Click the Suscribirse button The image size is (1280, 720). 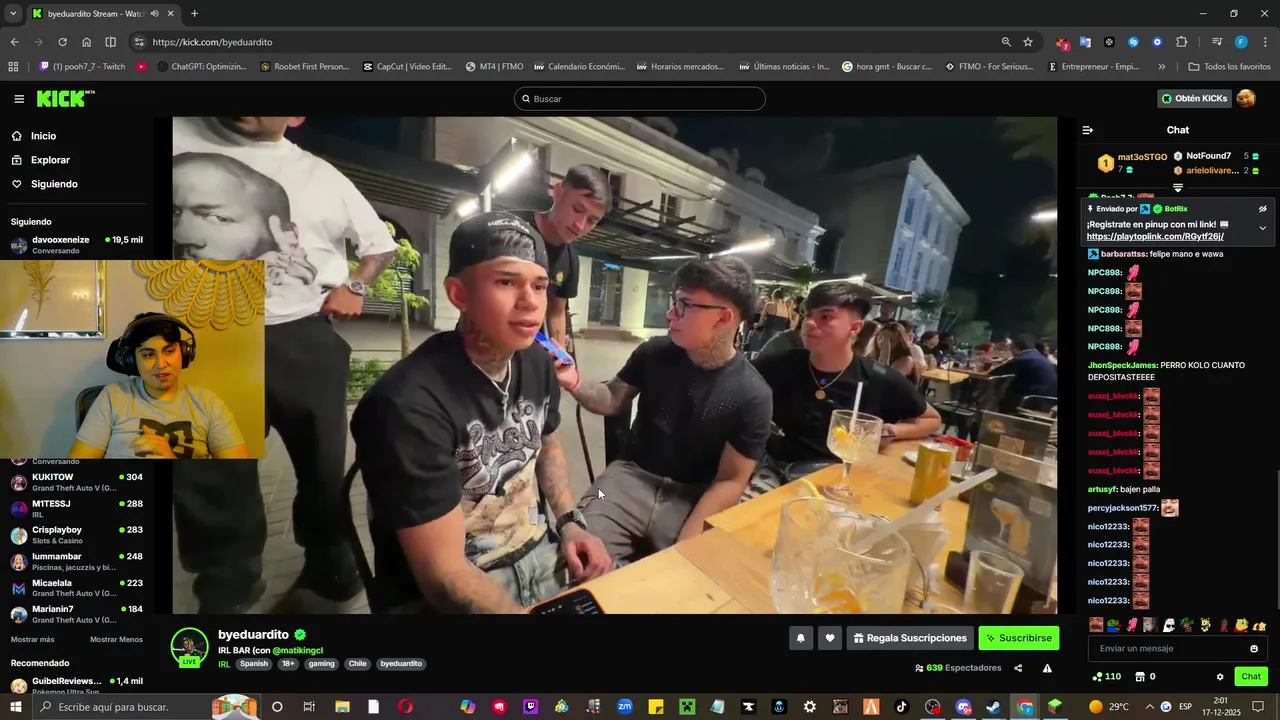pos(1018,638)
